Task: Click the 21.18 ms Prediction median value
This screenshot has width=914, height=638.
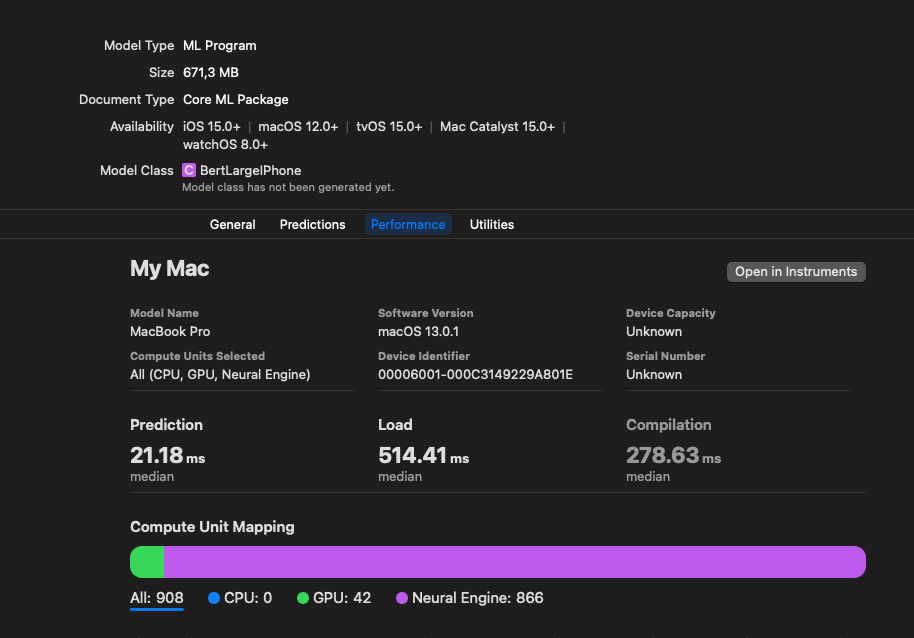Action: click(x=167, y=456)
